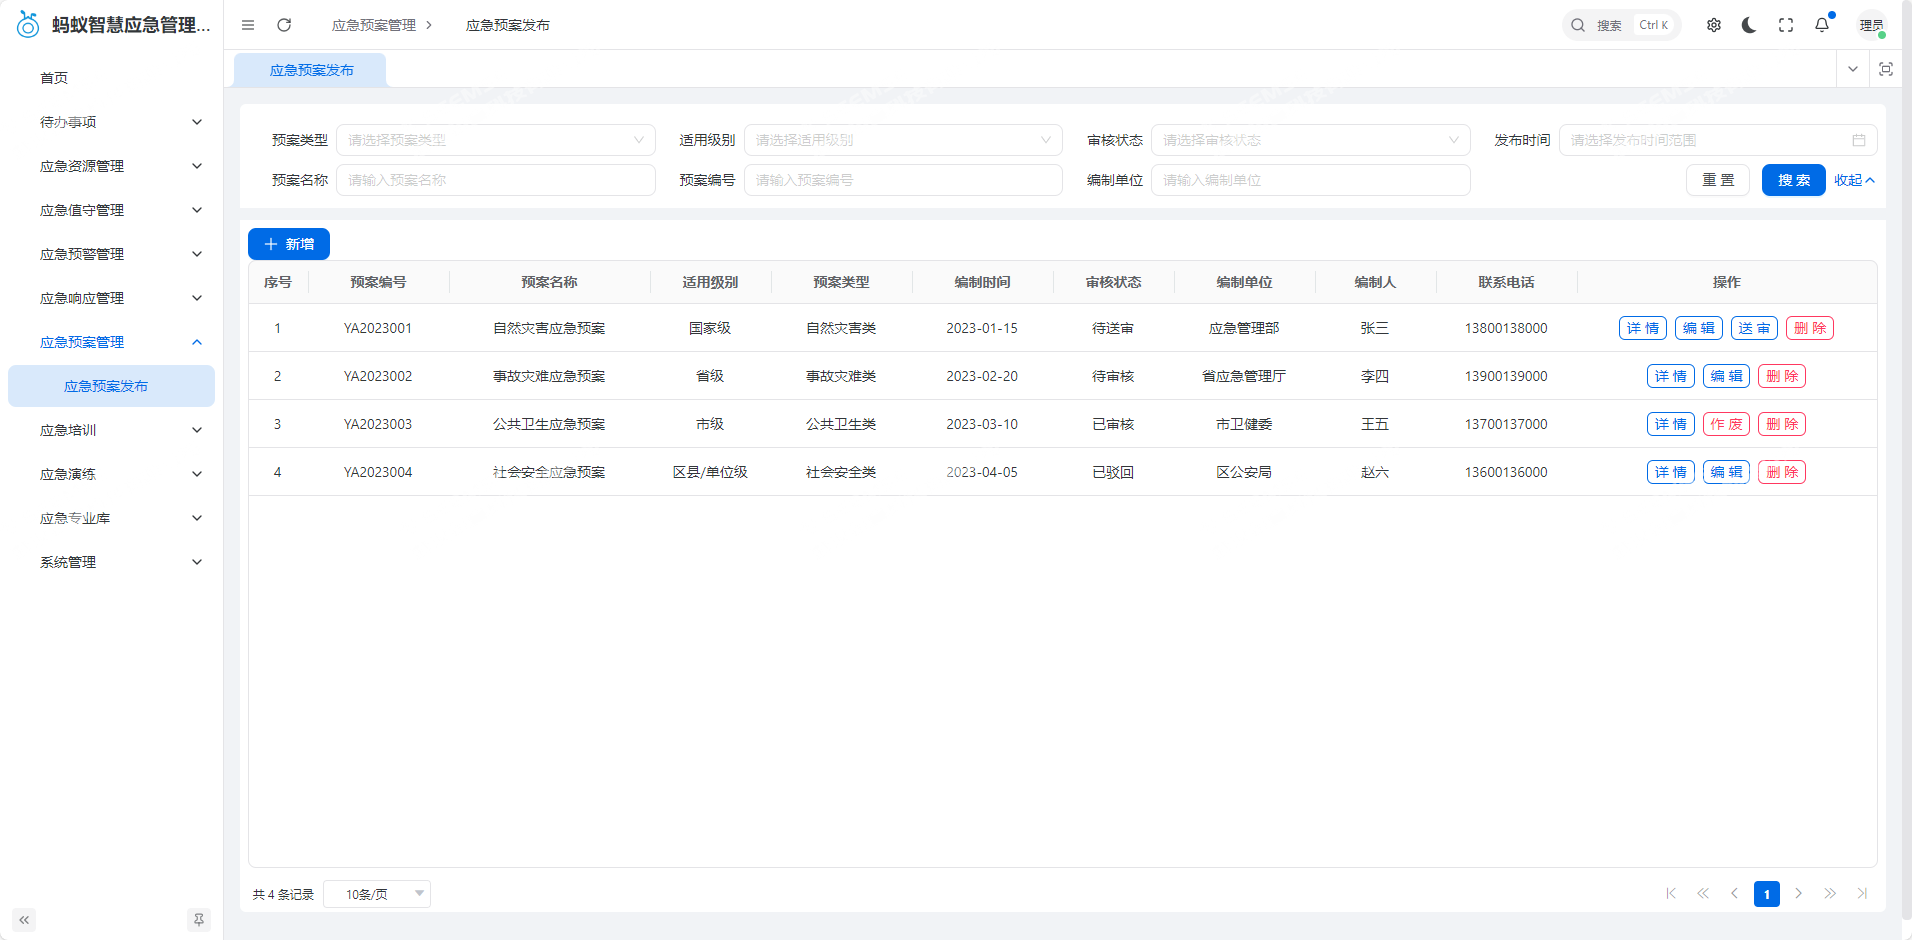Open the 预案类型 dropdown
The width and height of the screenshot is (1912, 940).
(496, 140)
